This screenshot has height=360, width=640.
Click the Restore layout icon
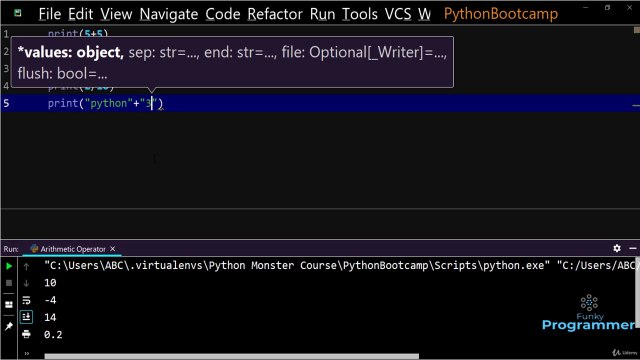(9, 304)
